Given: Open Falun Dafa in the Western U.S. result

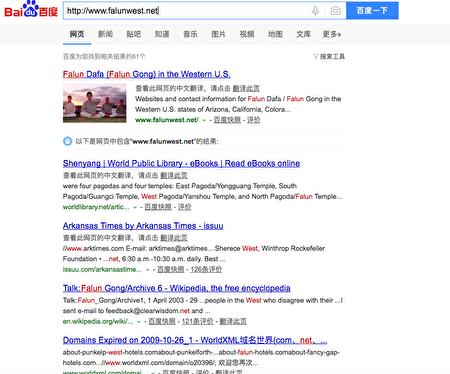Looking at the screenshot, I should pyautogui.click(x=147, y=74).
